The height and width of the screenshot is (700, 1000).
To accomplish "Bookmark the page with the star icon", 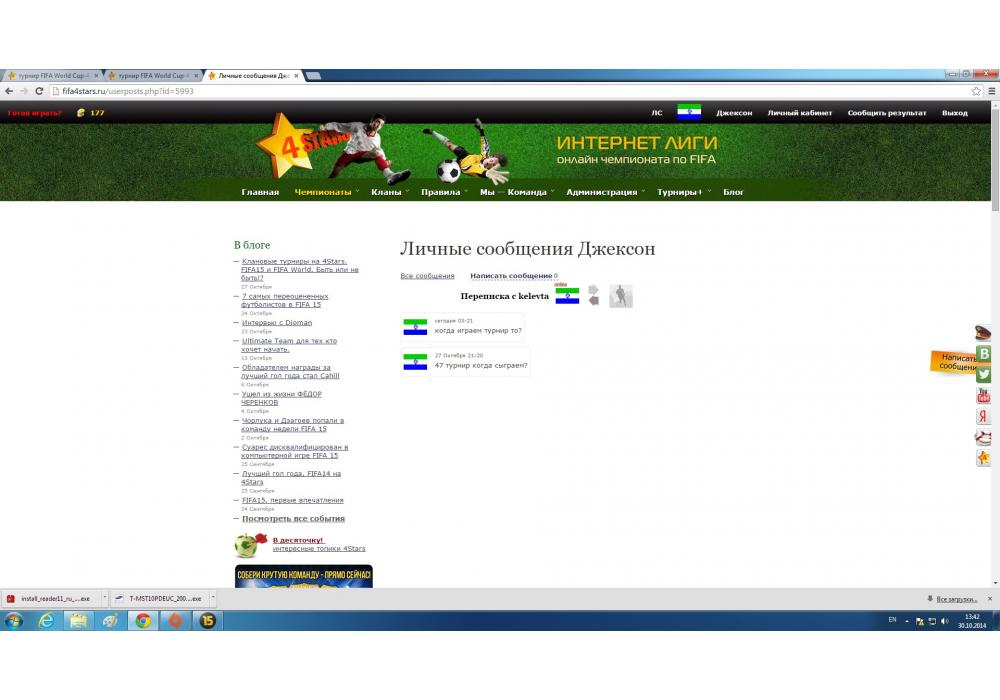I will pos(976,91).
